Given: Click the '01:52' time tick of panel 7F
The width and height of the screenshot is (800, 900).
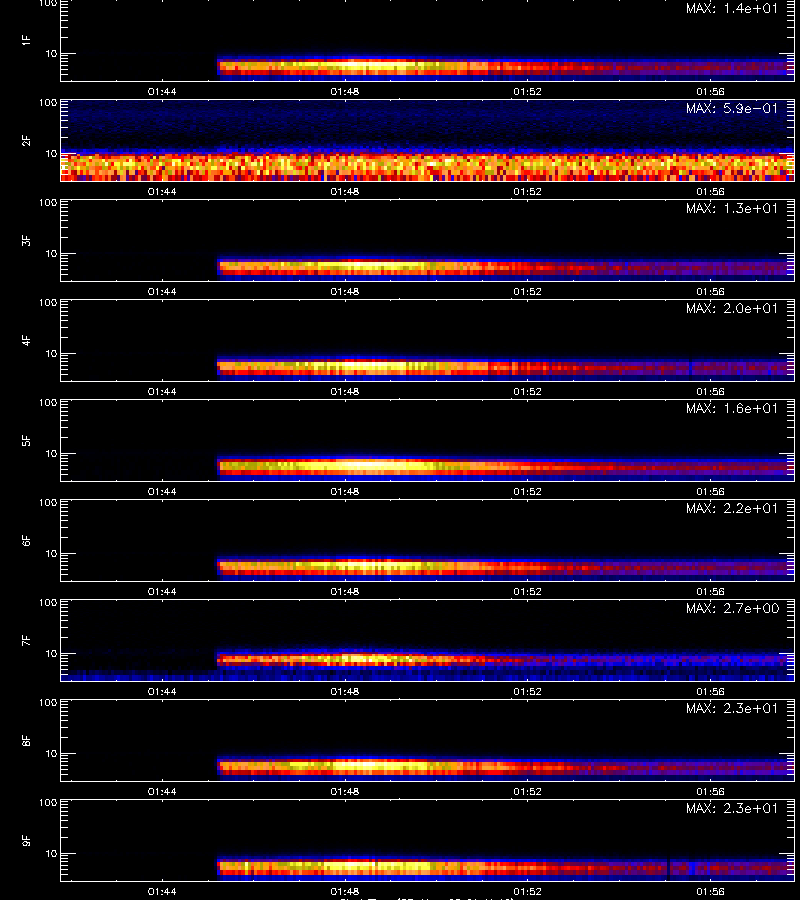Looking at the screenshot, I should (x=527, y=691).
